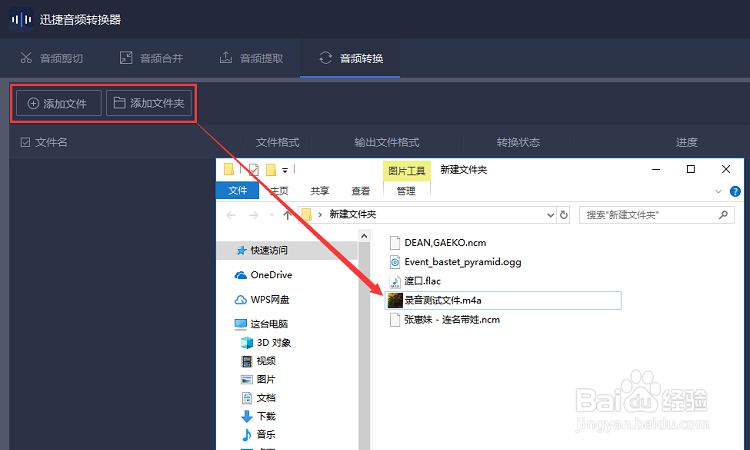This screenshot has height=450, width=750.
Task: Click the new folder icon in title bar
Action: click(x=271, y=169)
